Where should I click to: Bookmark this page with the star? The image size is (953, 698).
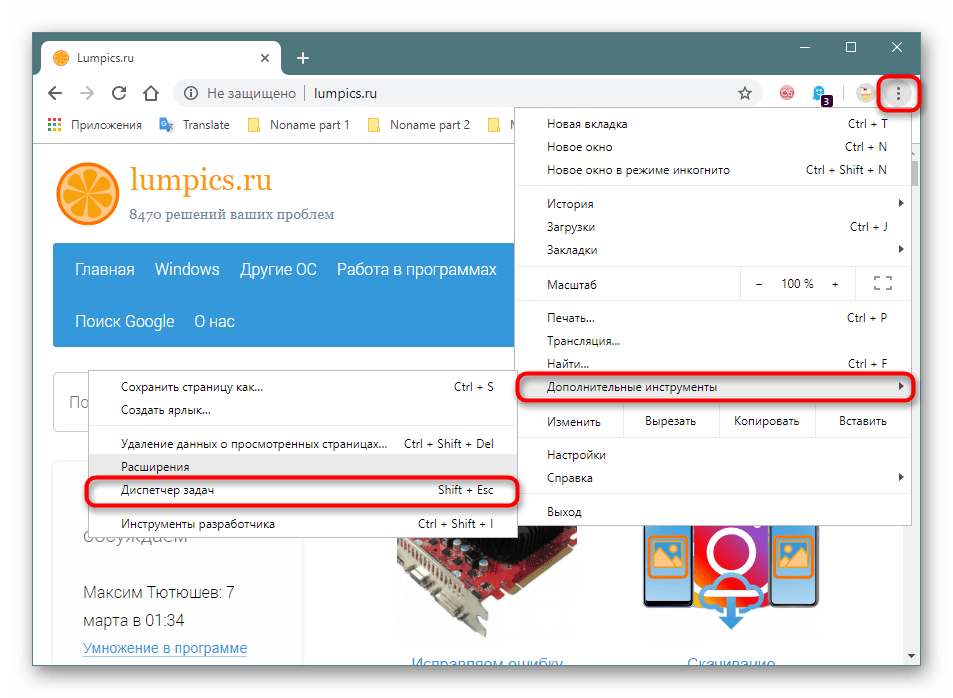click(744, 93)
